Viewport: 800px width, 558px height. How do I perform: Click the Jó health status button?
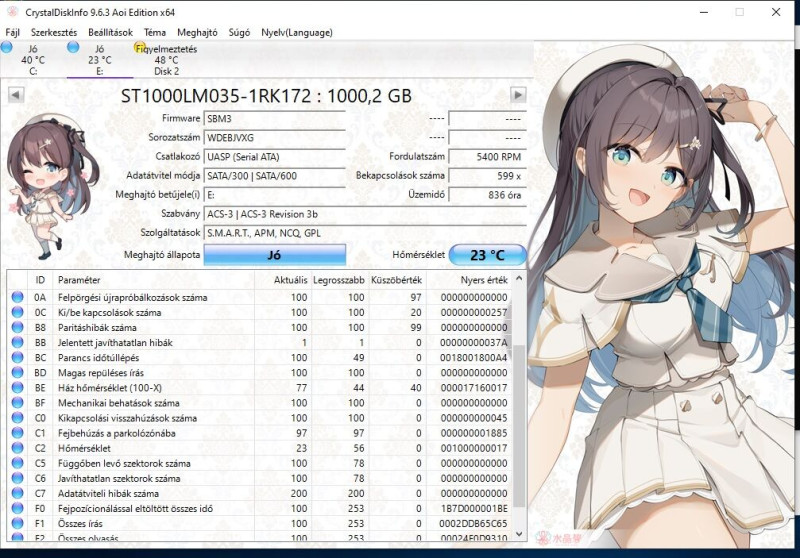point(274,255)
